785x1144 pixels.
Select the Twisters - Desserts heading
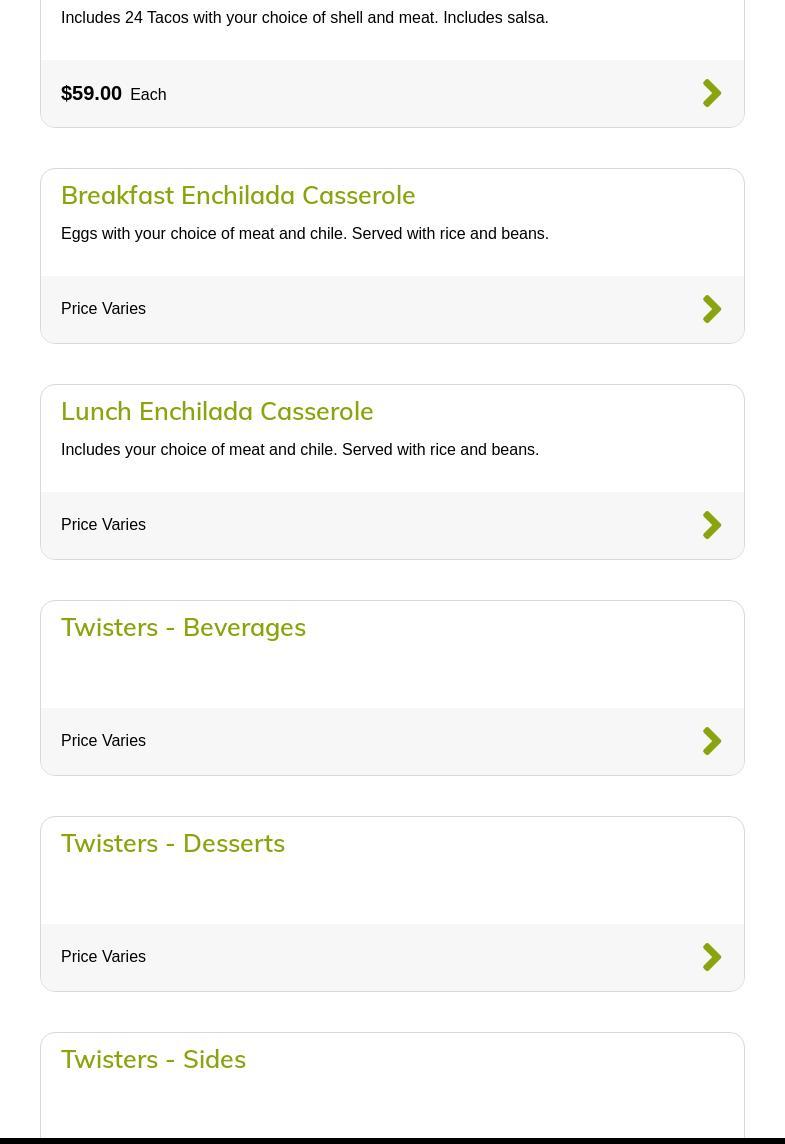173,843
